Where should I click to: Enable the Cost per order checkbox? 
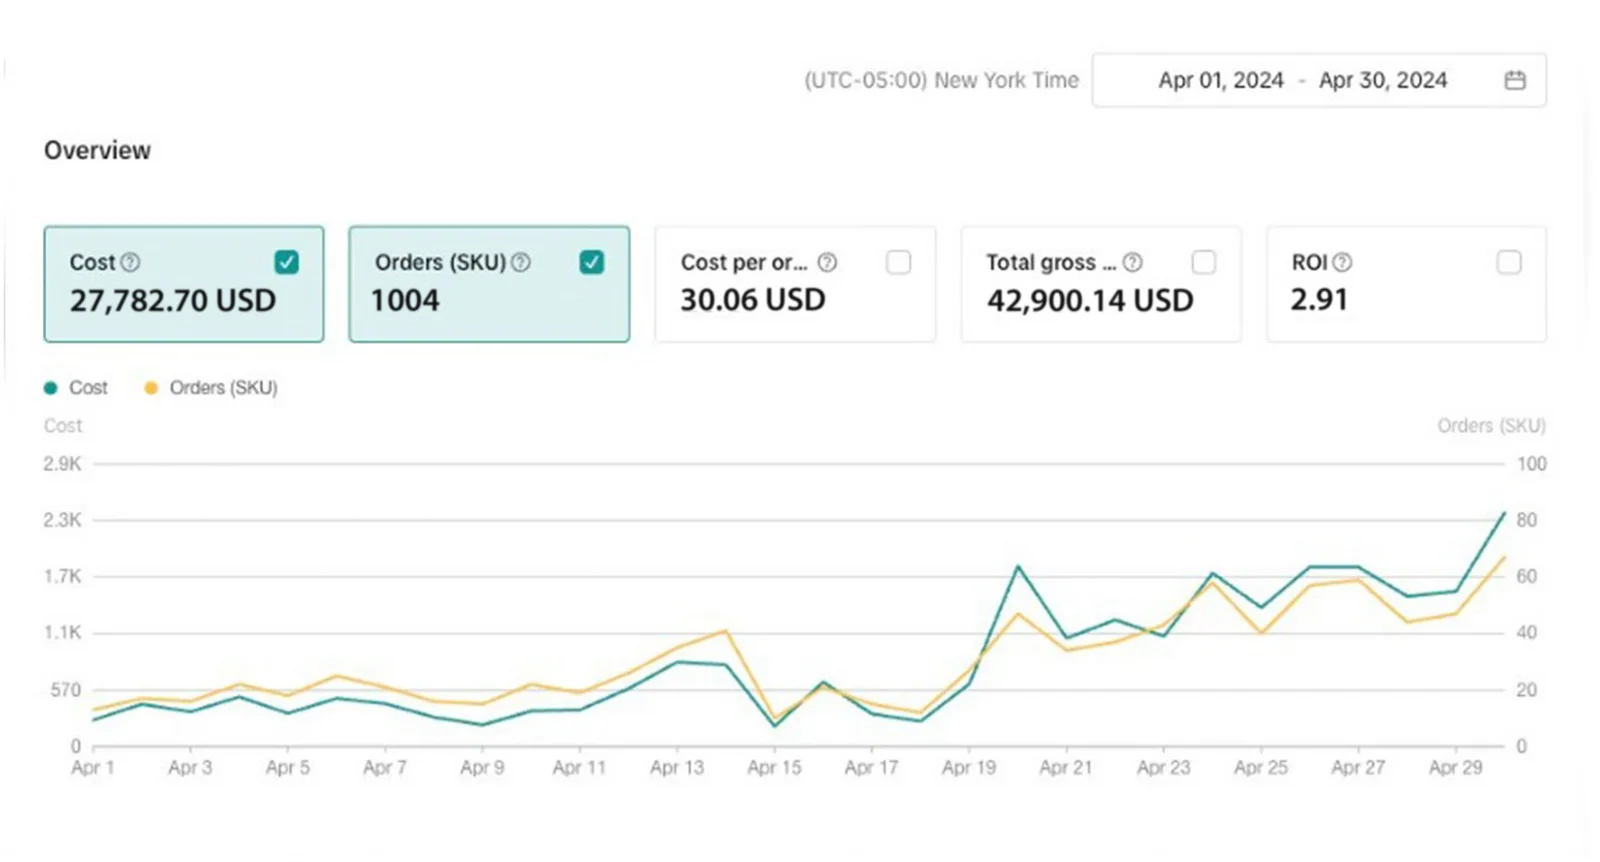(898, 262)
